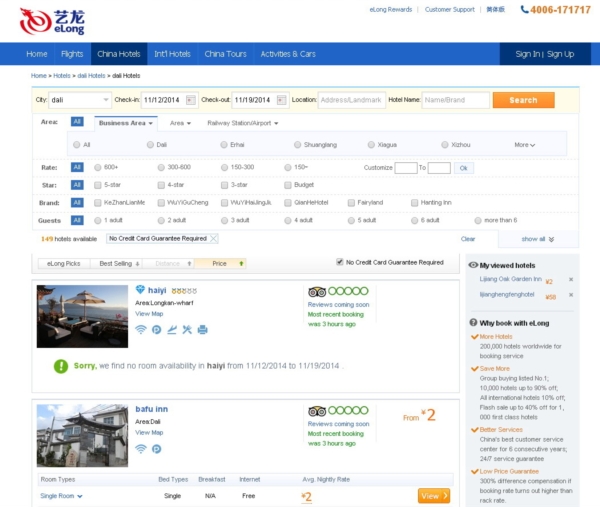Open View Map for haiyi
Image resolution: width=600 pixels, height=507 pixels.
[149, 314]
